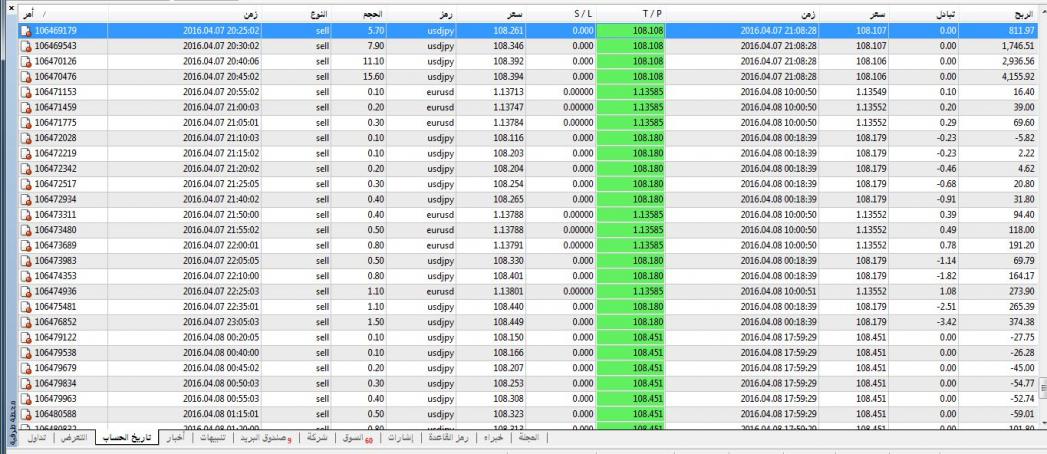
Task: Click the order icon for 106472219
Action: (x=26, y=154)
